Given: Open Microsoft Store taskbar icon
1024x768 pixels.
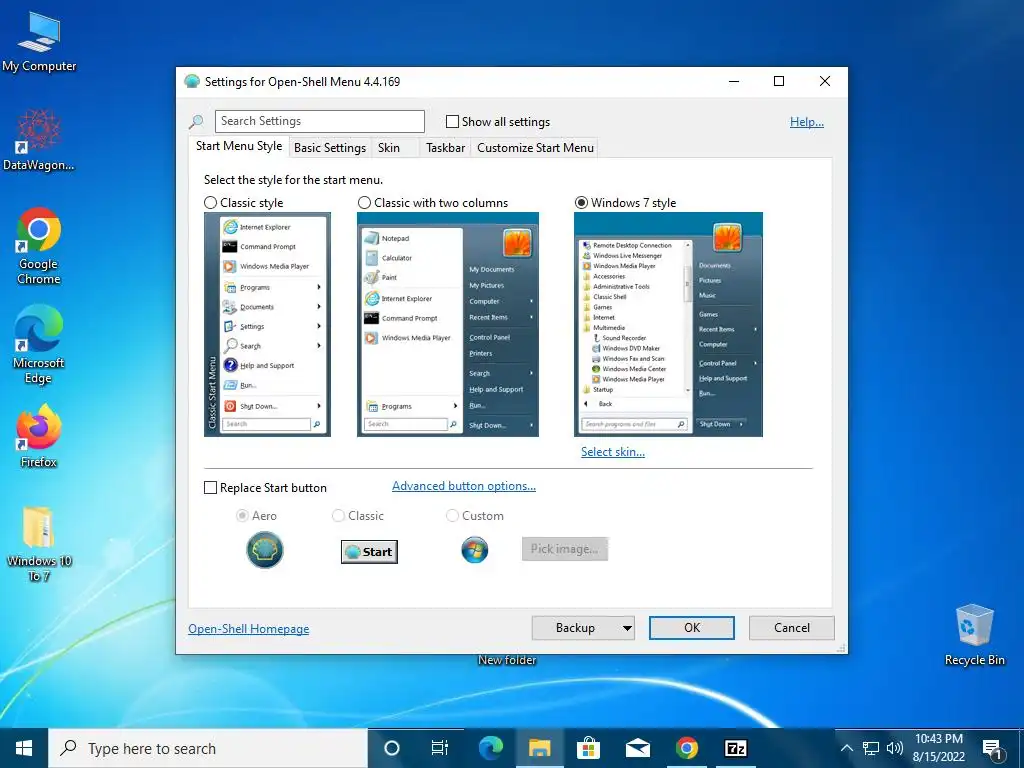Looking at the screenshot, I should click(x=588, y=748).
